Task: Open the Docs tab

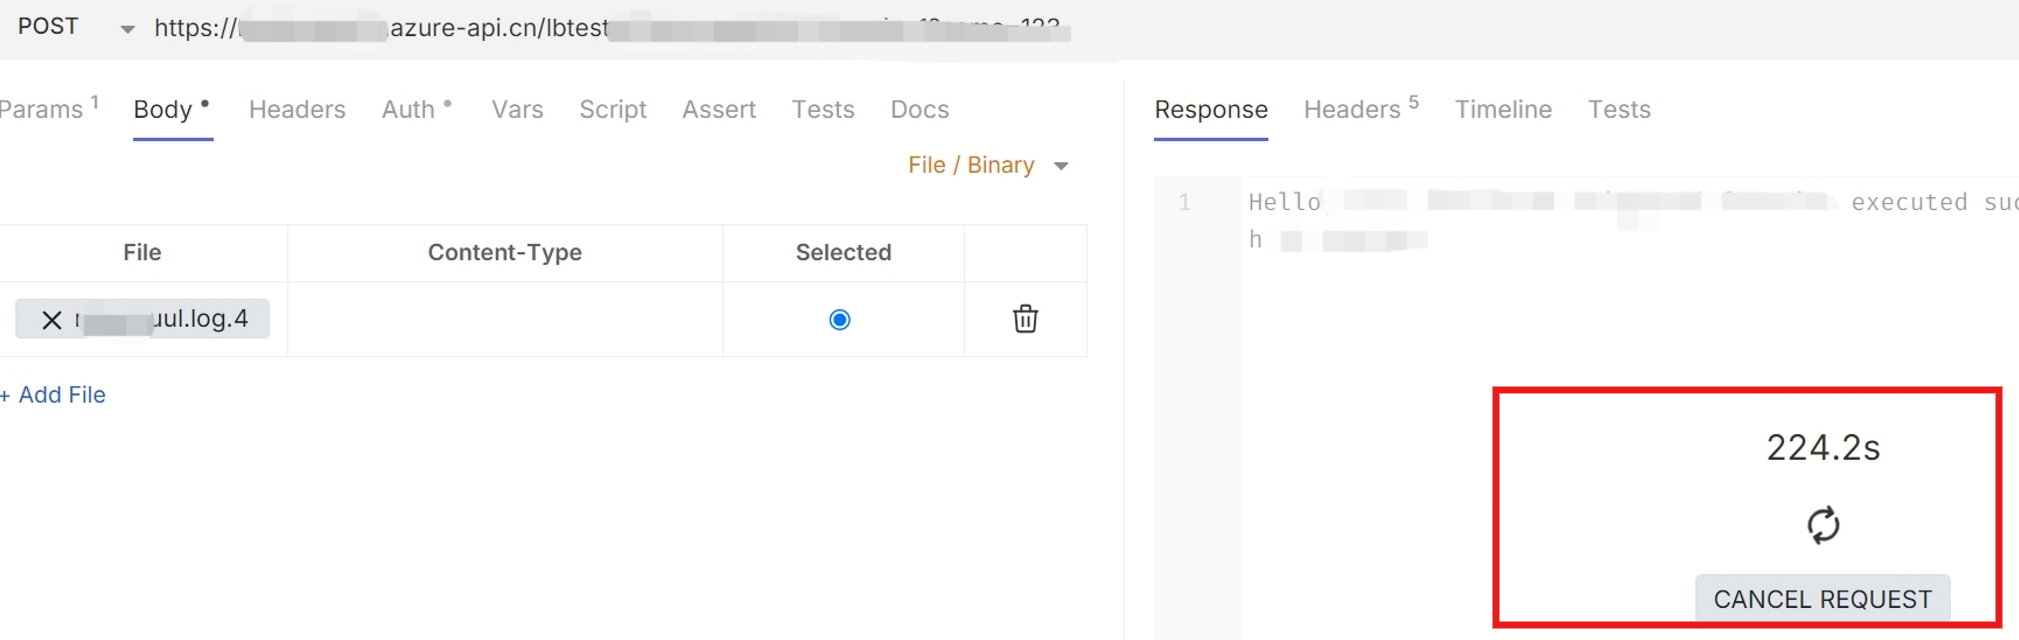Action: pyautogui.click(x=920, y=110)
